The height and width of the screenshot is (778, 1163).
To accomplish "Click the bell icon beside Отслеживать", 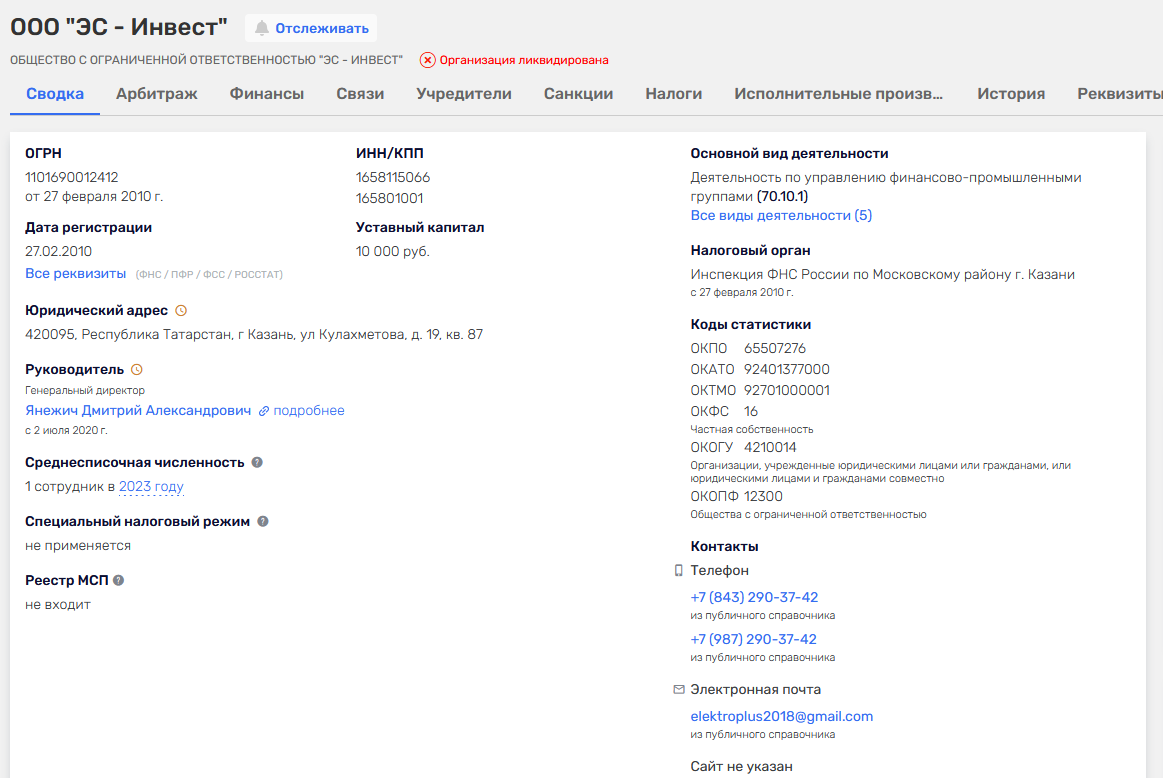I will (262, 28).
